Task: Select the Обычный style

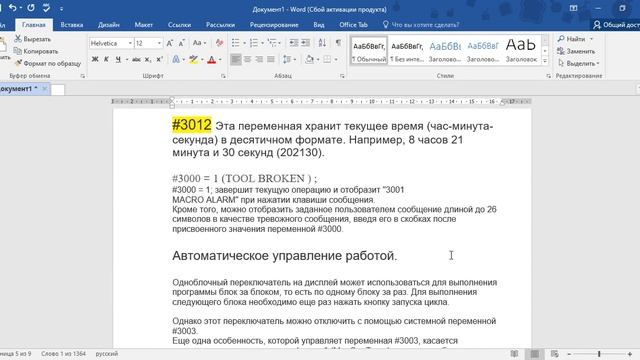Action: coord(369,51)
